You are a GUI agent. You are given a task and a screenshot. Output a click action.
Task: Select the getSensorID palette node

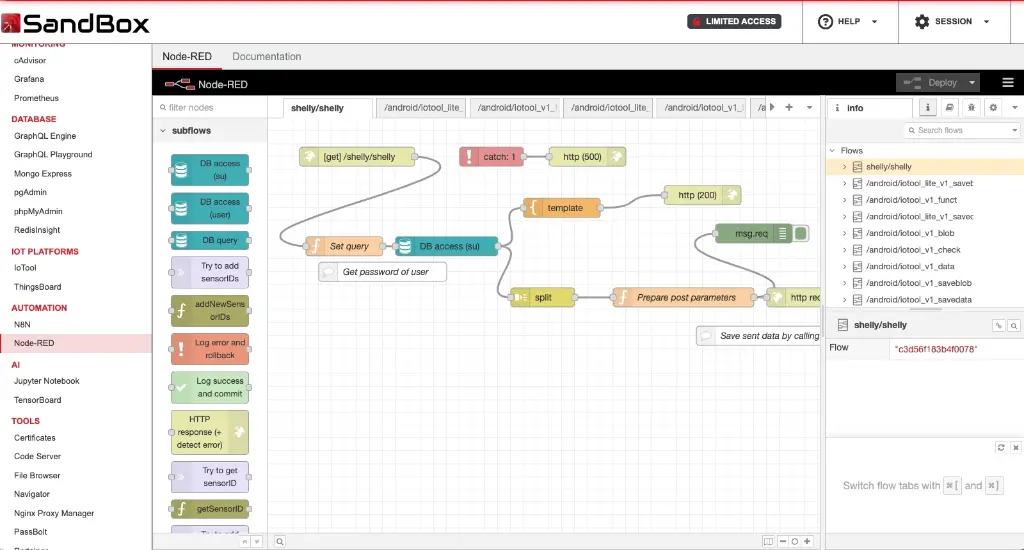210,509
